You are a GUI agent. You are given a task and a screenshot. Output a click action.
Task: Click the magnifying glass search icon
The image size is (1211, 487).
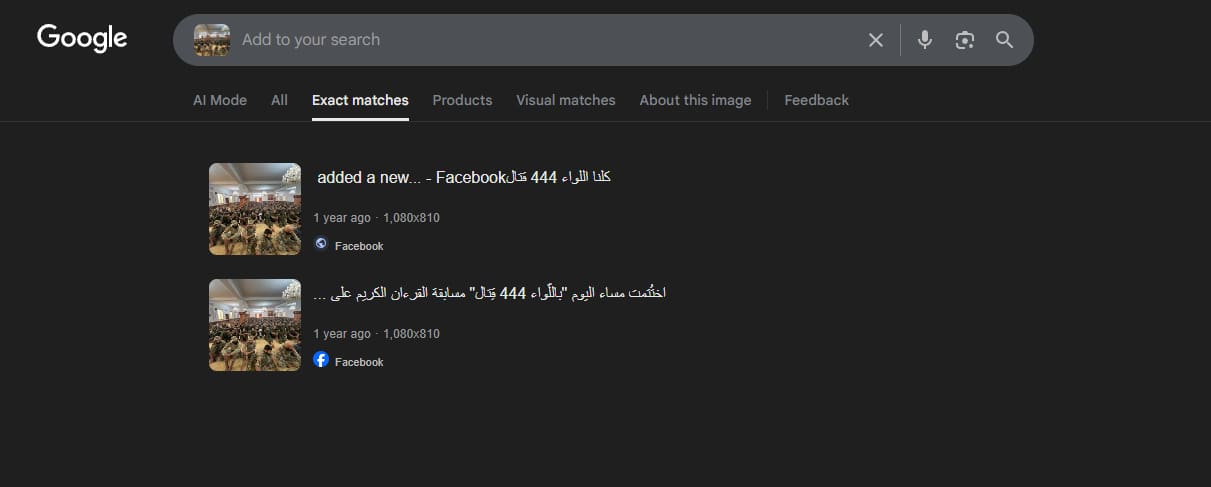[1004, 40]
